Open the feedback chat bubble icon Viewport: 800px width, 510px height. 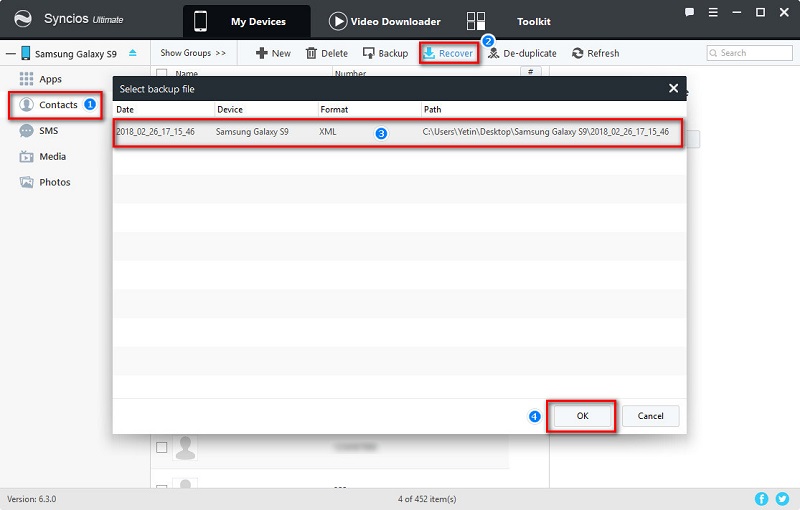[689, 12]
